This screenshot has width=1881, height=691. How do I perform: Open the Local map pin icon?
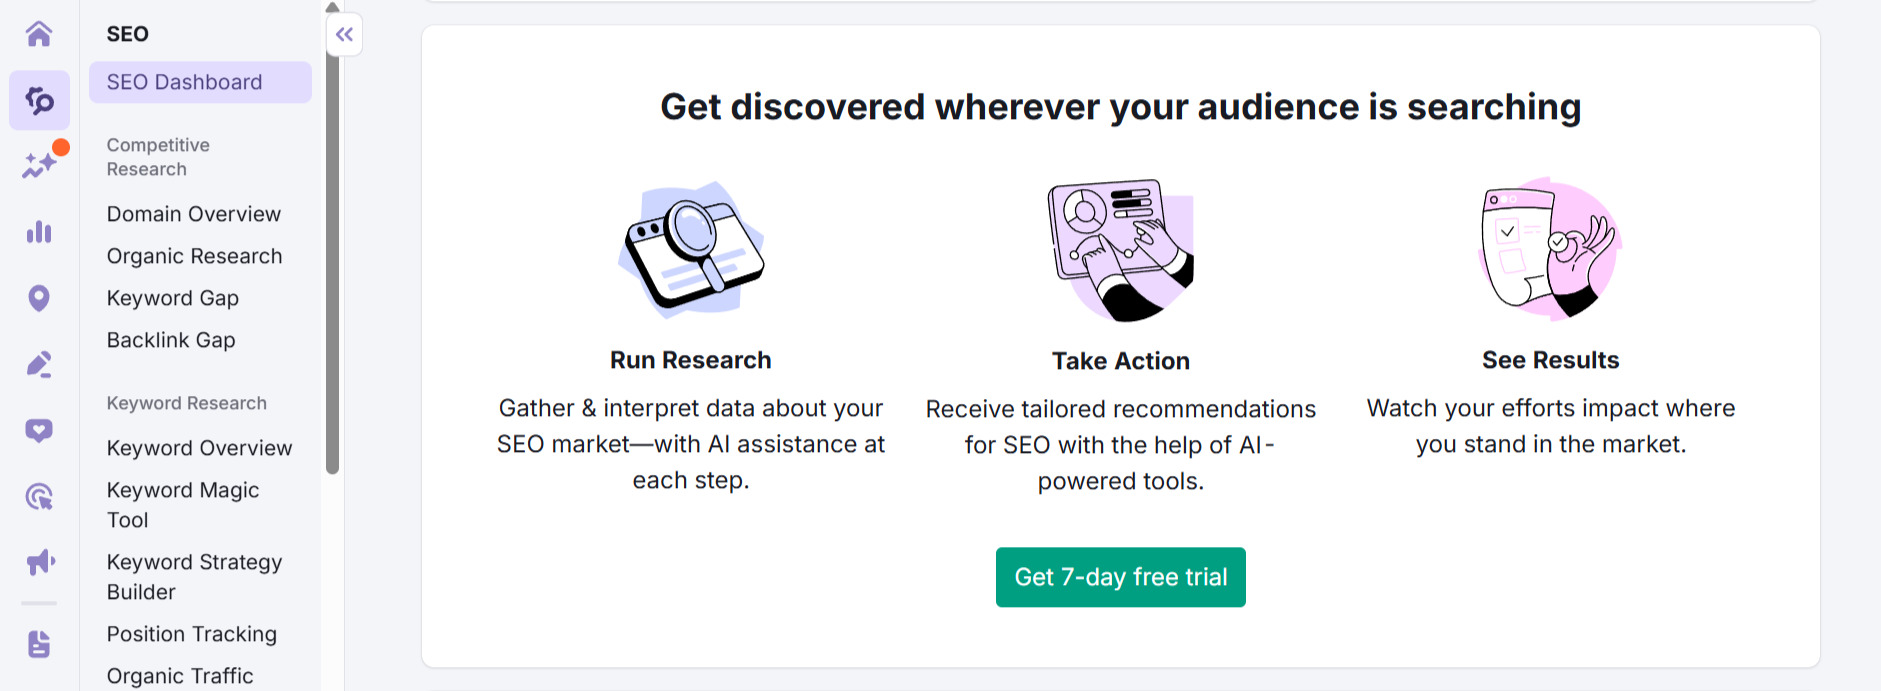[x=39, y=298]
